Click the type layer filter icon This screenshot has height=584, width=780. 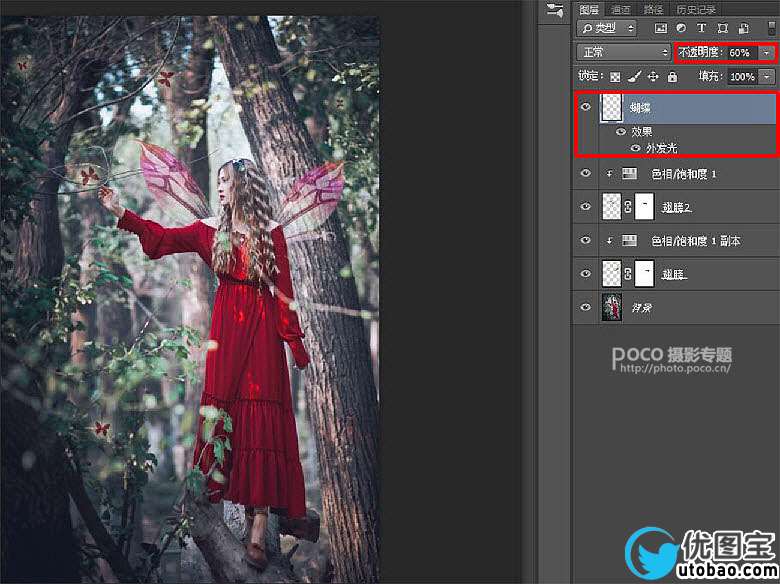pyautogui.click(x=701, y=28)
